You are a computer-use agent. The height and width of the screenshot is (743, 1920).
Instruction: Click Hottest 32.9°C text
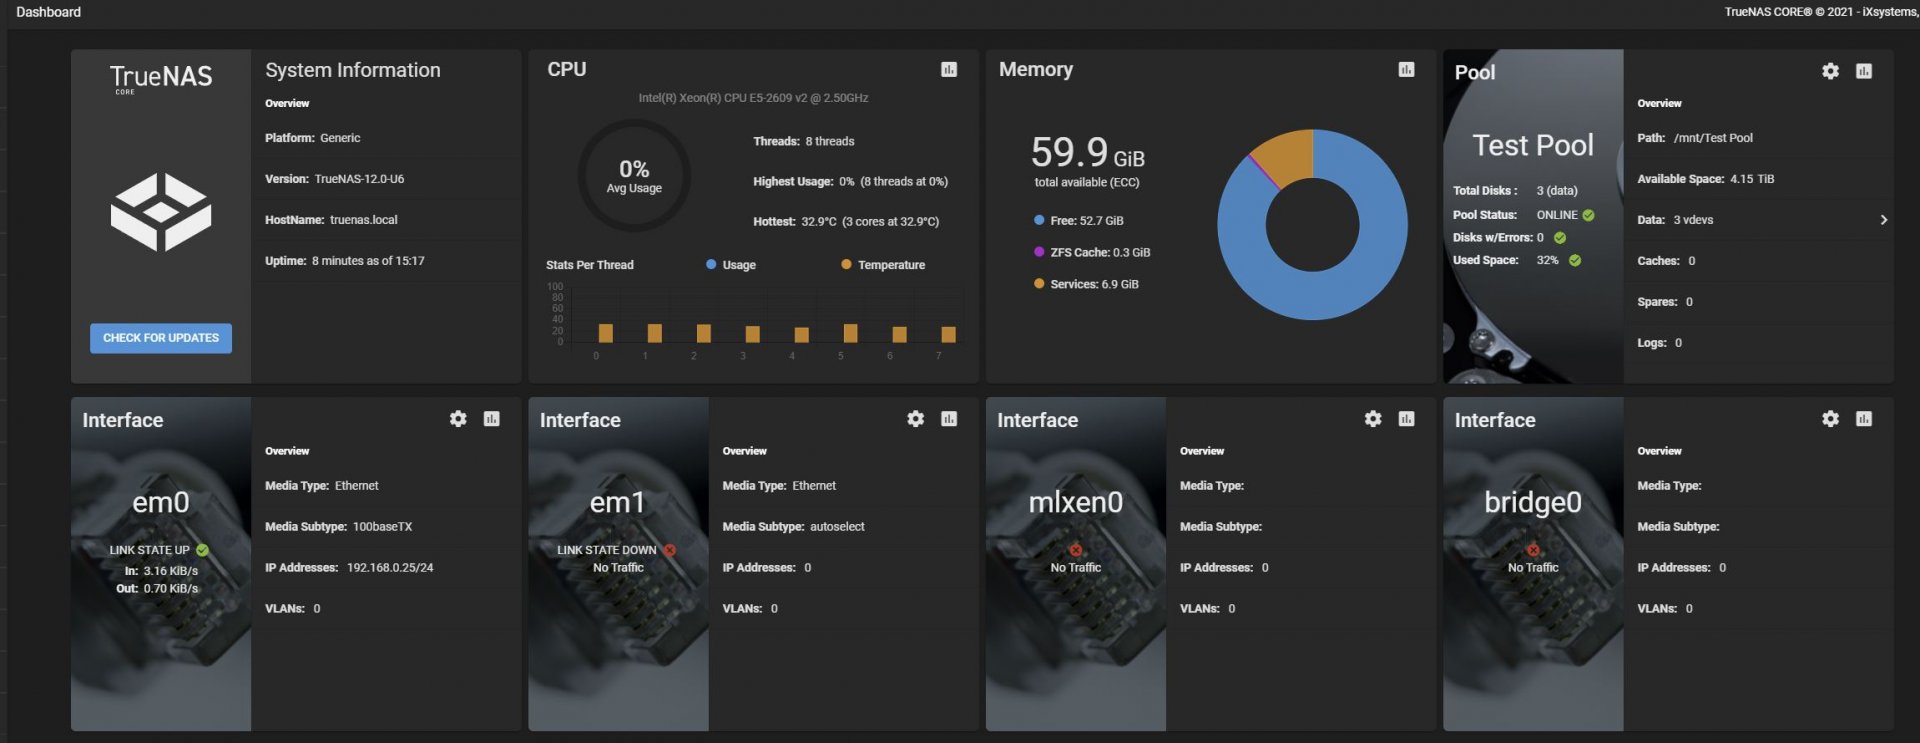[x=846, y=222]
